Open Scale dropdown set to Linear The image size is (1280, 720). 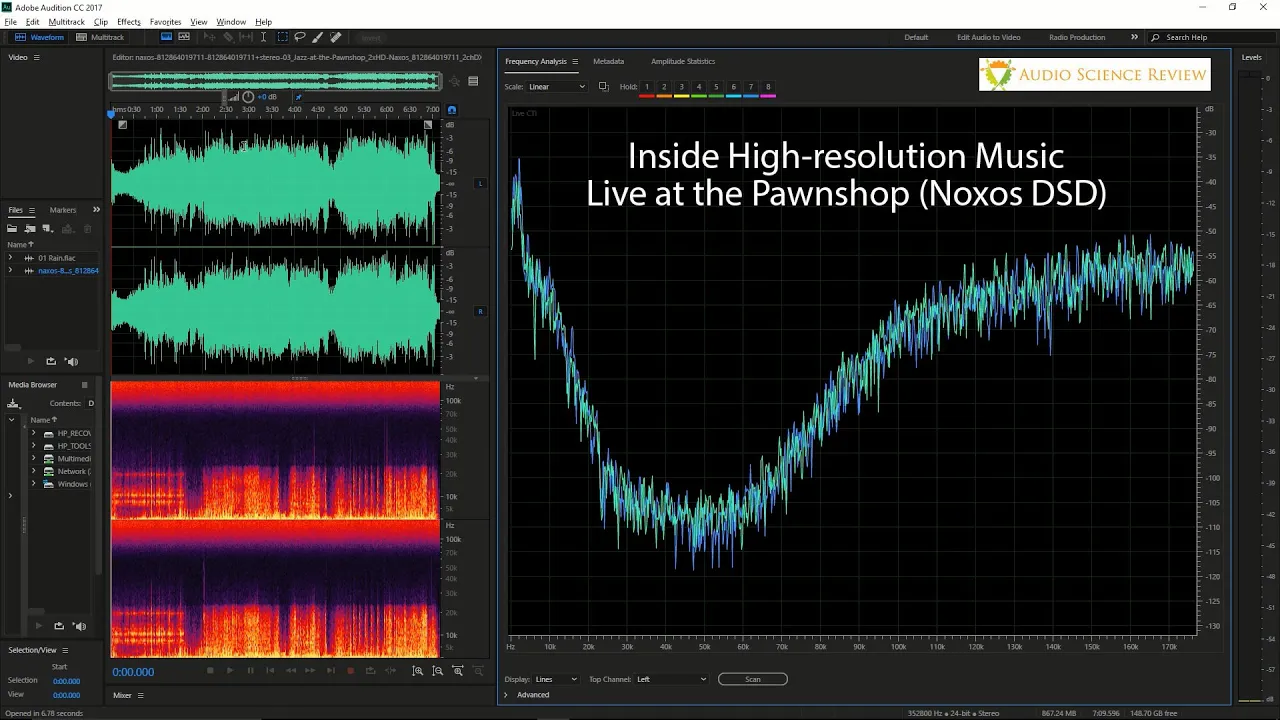pos(557,87)
